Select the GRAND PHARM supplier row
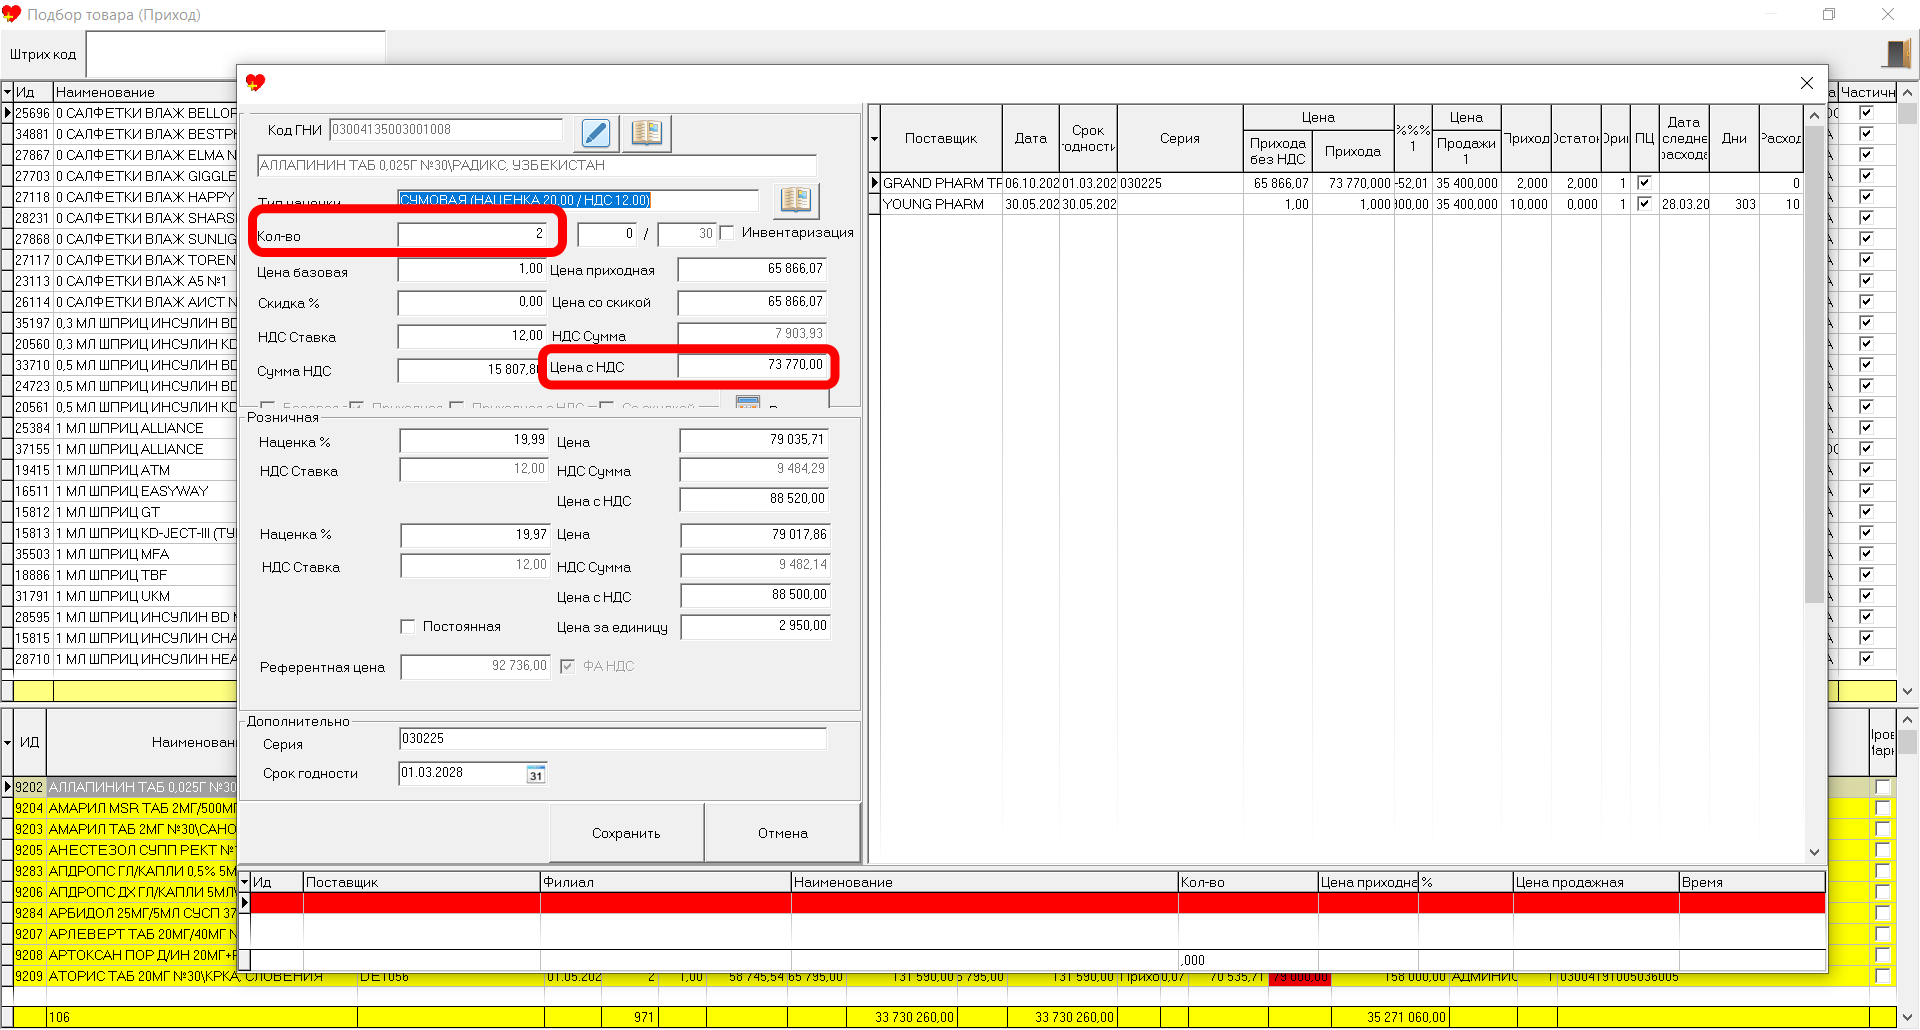This screenshot has width=1920, height=1030. [1343, 183]
